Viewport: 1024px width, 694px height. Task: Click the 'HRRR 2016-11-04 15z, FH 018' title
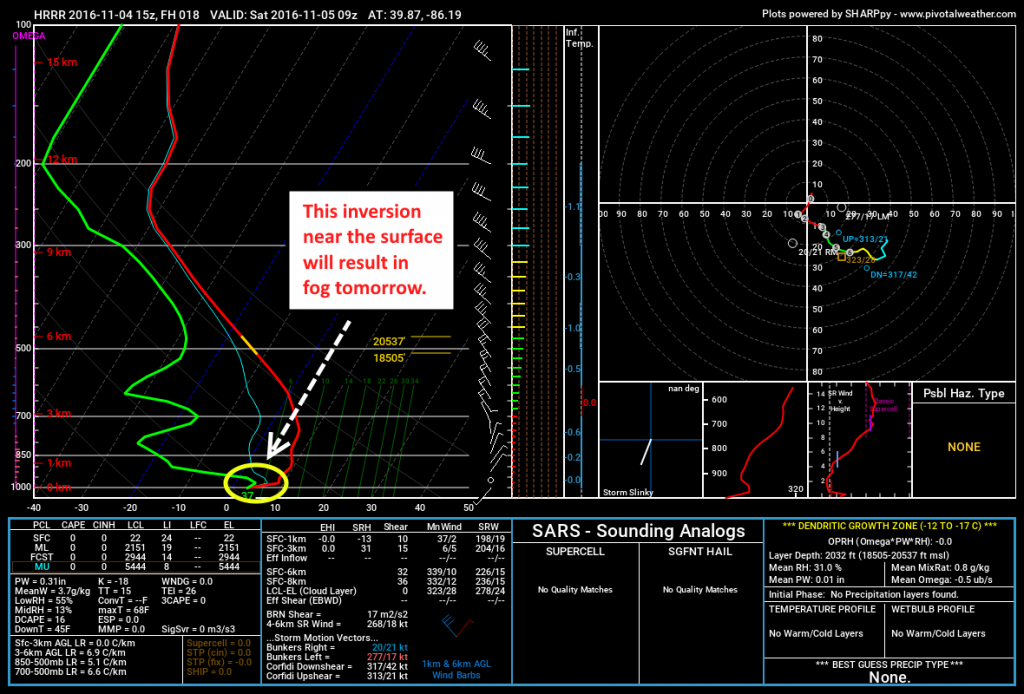[118, 14]
